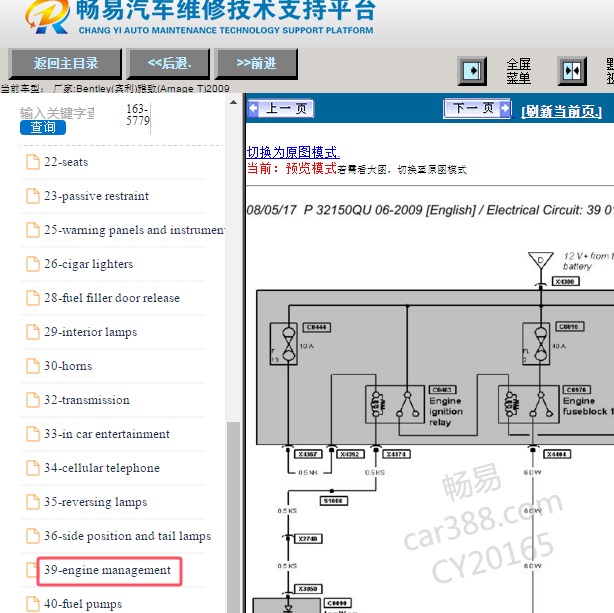Open 33-in car entertainment section

107,434
